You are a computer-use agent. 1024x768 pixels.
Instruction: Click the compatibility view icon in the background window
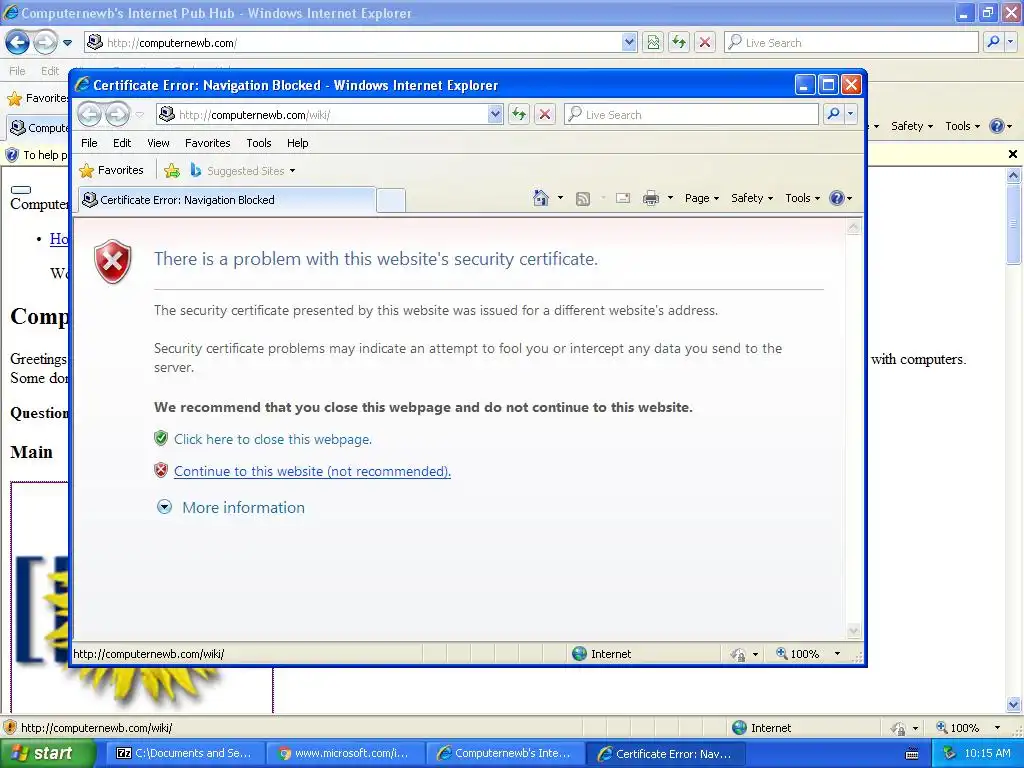click(x=653, y=42)
